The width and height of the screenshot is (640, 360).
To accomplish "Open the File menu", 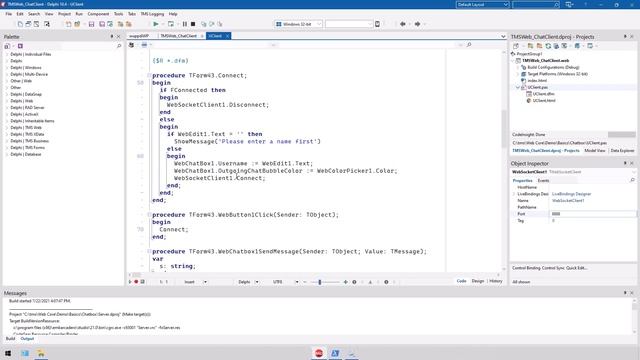I will coord(9,14).
